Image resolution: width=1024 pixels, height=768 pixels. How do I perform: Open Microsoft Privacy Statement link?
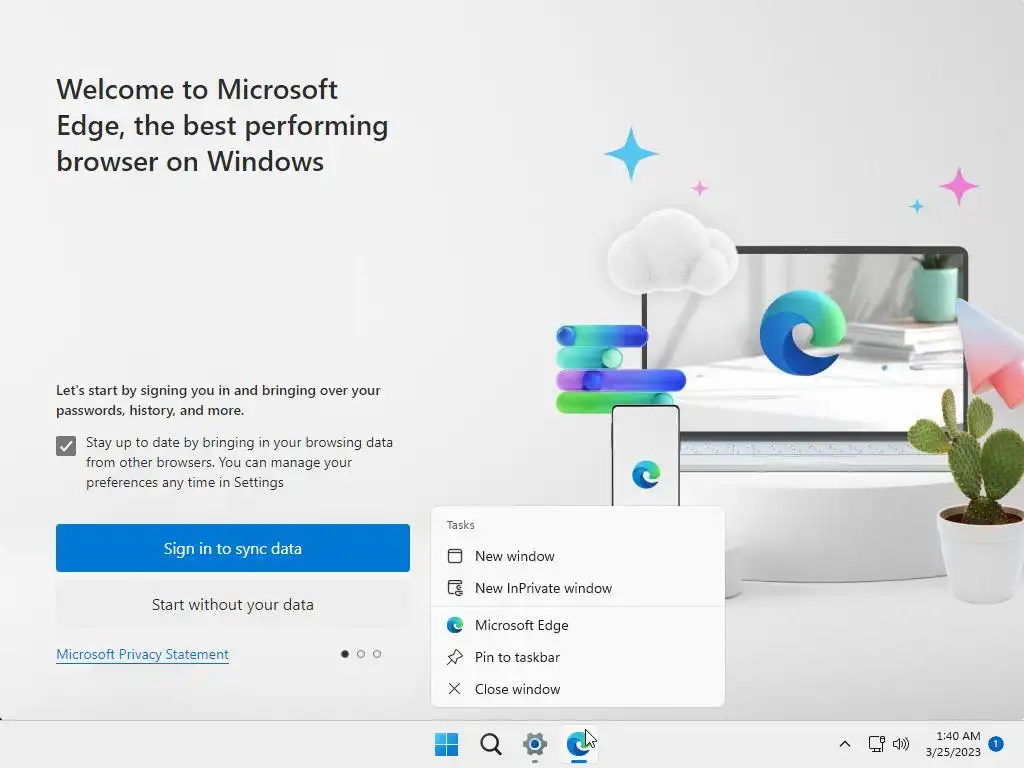point(142,654)
